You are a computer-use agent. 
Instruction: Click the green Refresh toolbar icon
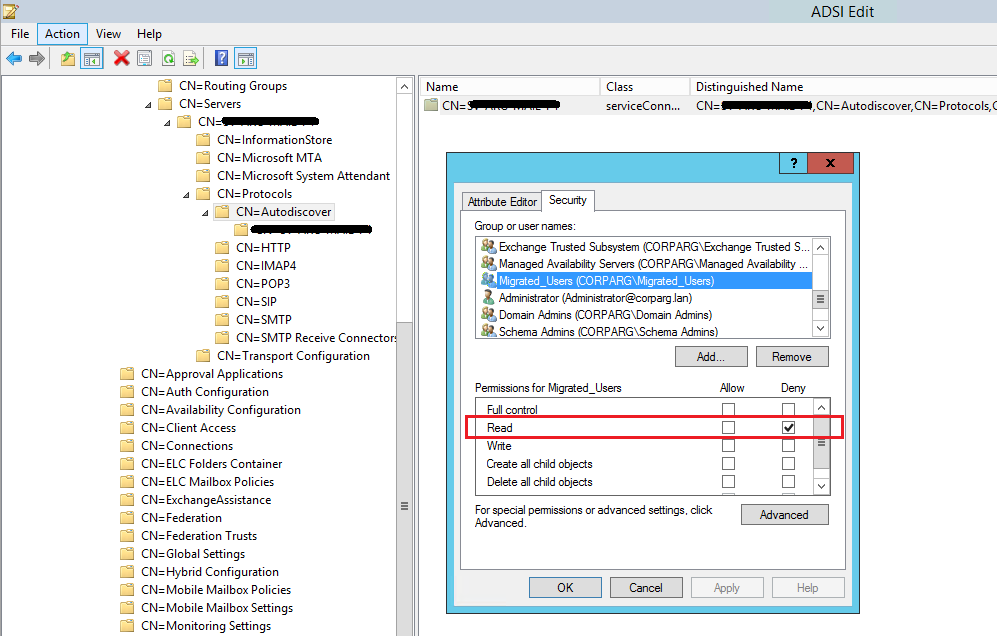[x=169, y=59]
